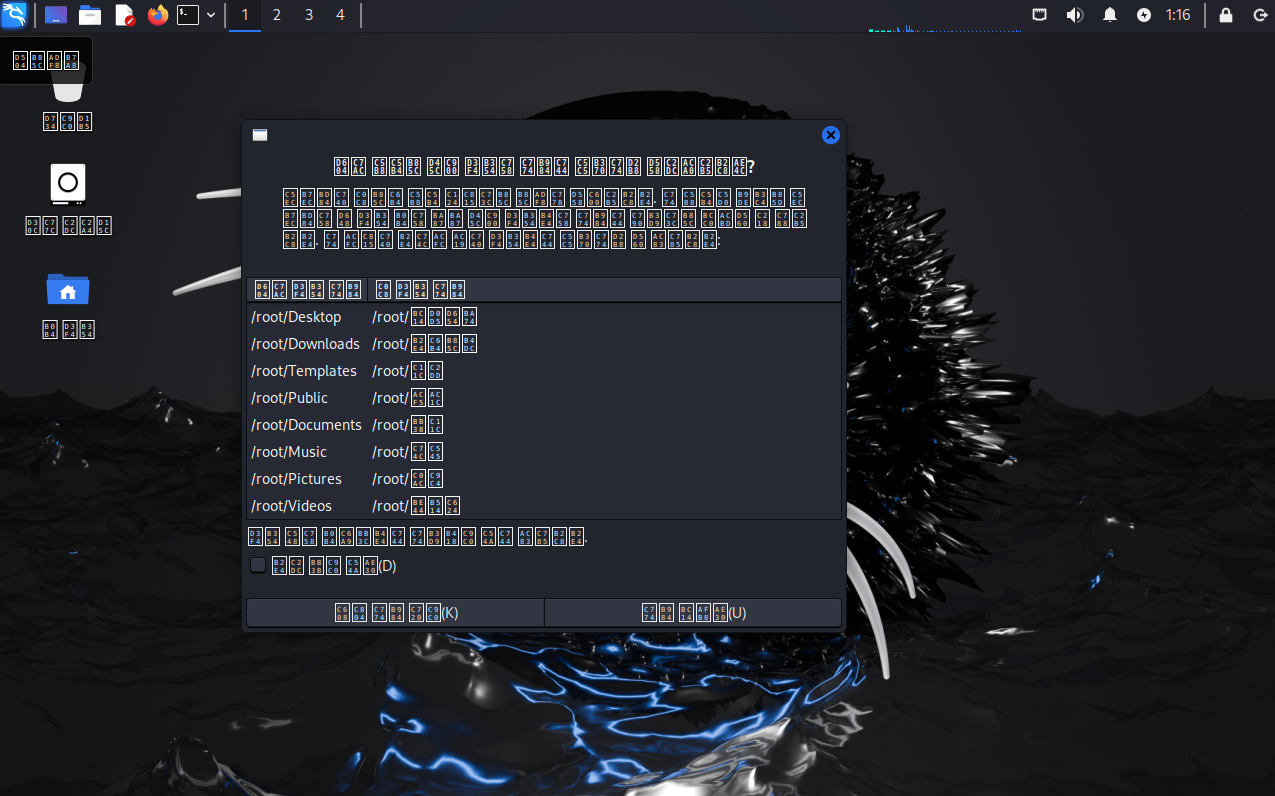The image size is (1275, 796).
Task: Click the dialog's window icon in its title bar
Action: [260, 135]
